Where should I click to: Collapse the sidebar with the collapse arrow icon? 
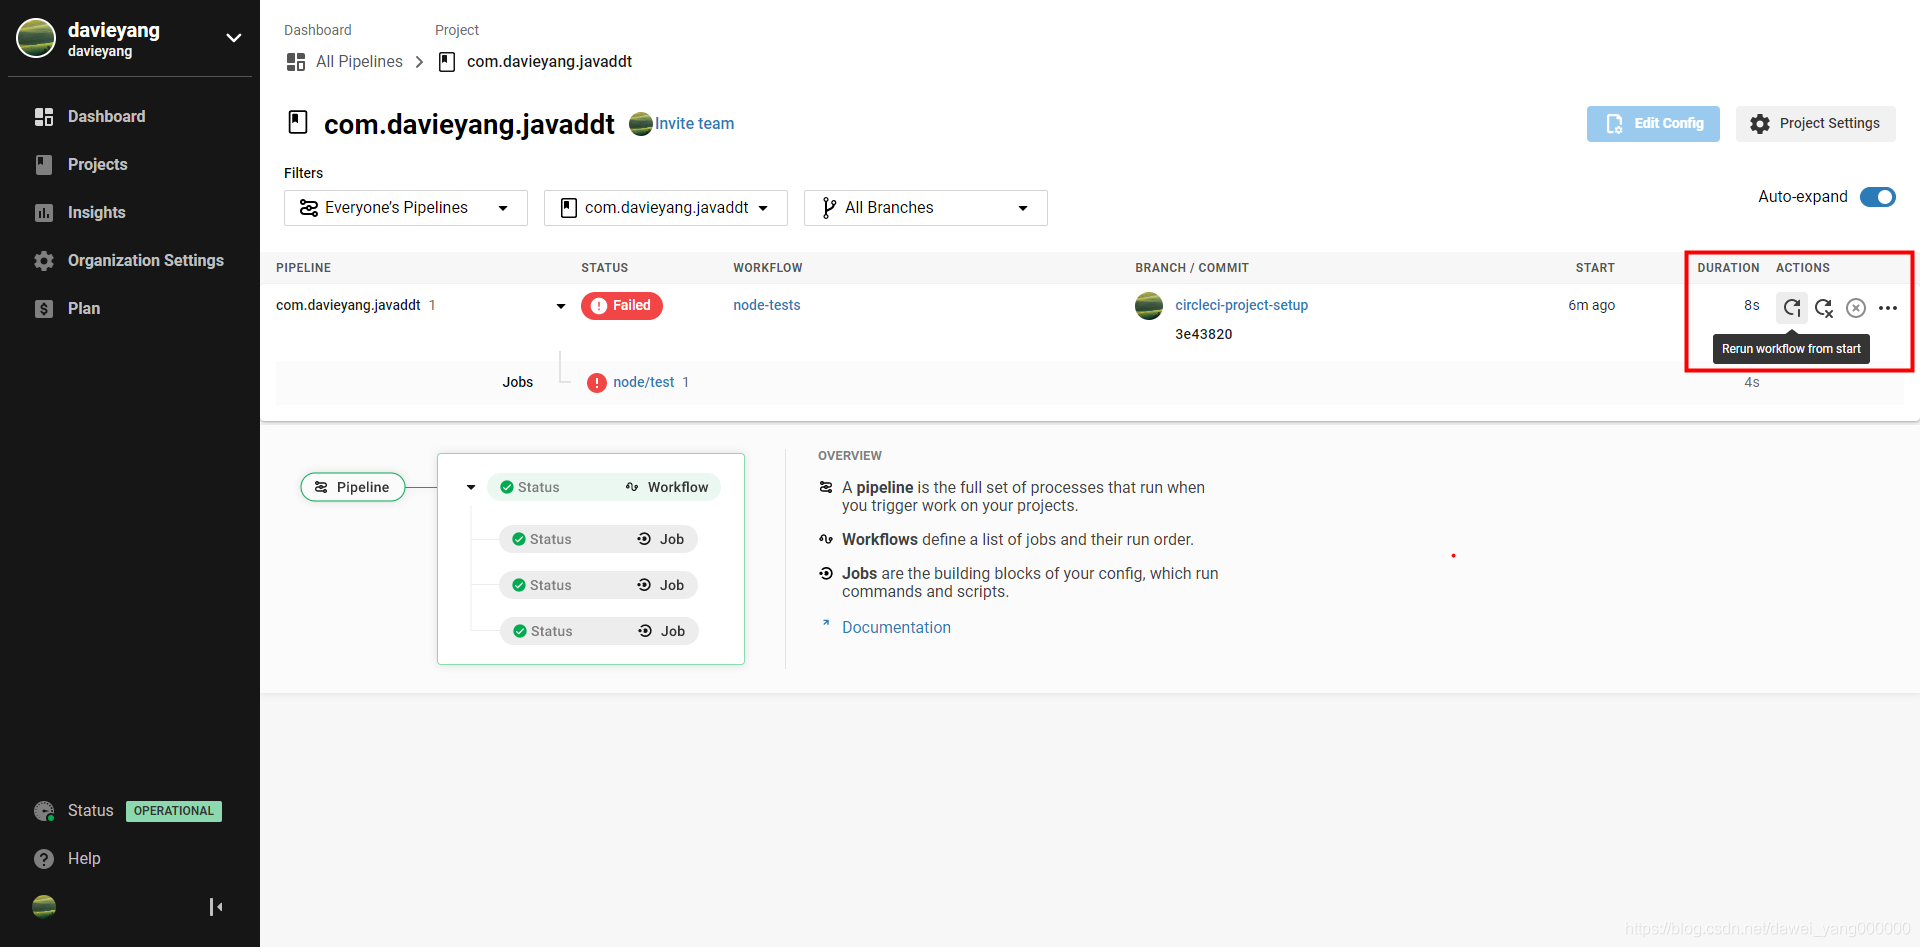pos(216,907)
